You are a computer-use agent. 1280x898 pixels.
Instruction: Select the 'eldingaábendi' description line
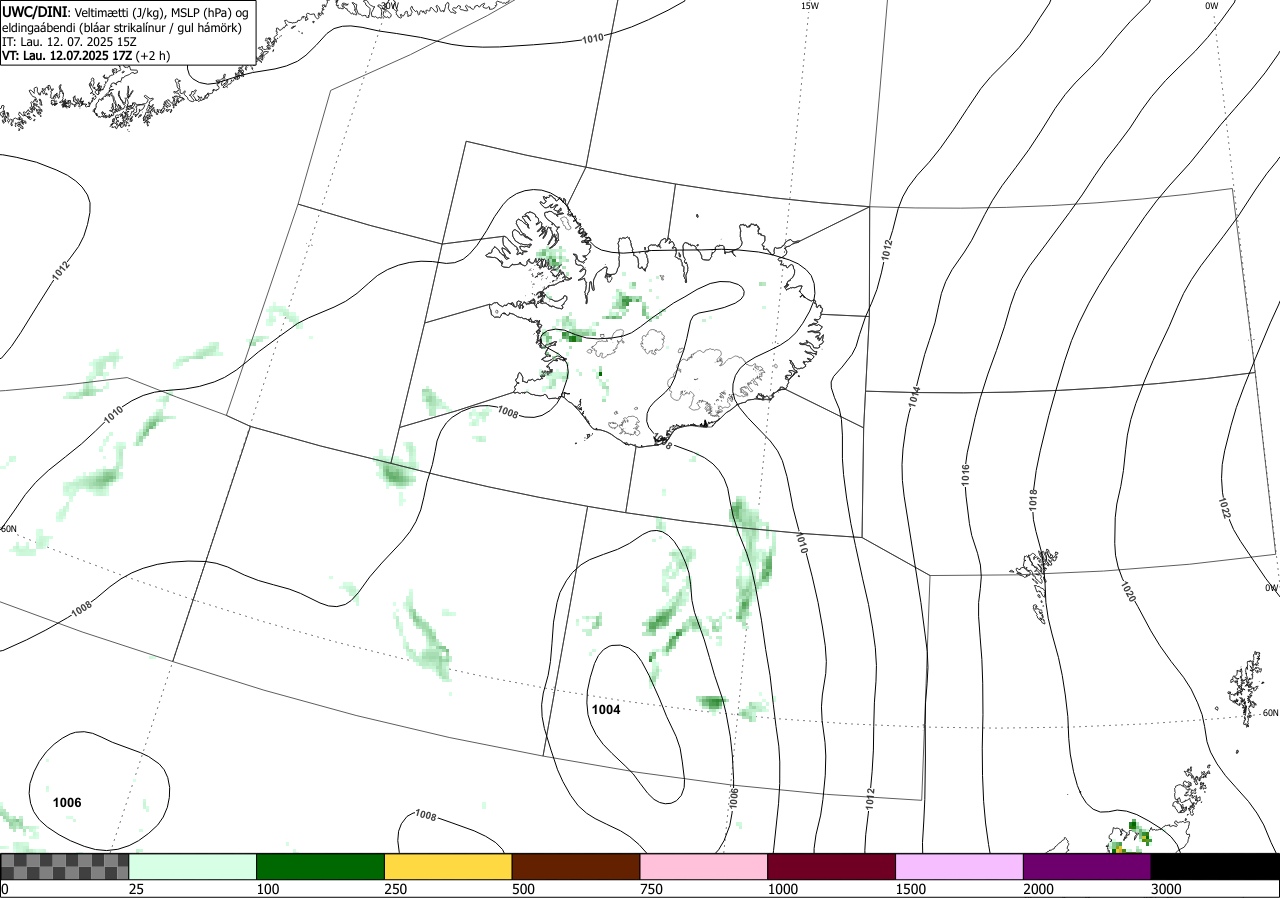pyautogui.click(x=121, y=28)
